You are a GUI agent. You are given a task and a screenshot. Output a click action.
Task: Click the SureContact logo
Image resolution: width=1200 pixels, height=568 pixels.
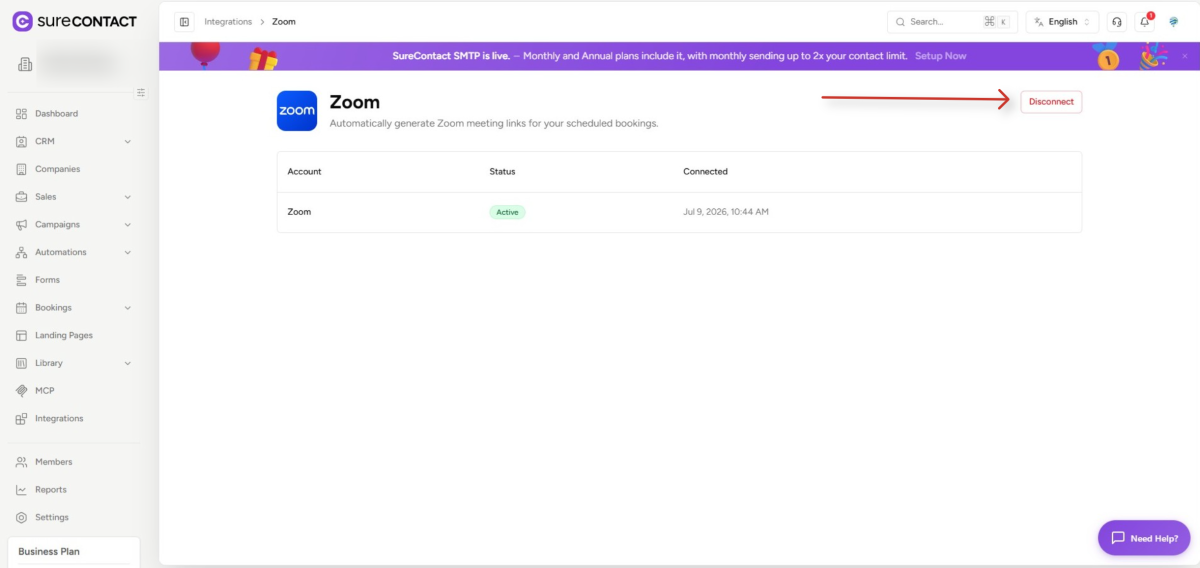tap(74, 21)
